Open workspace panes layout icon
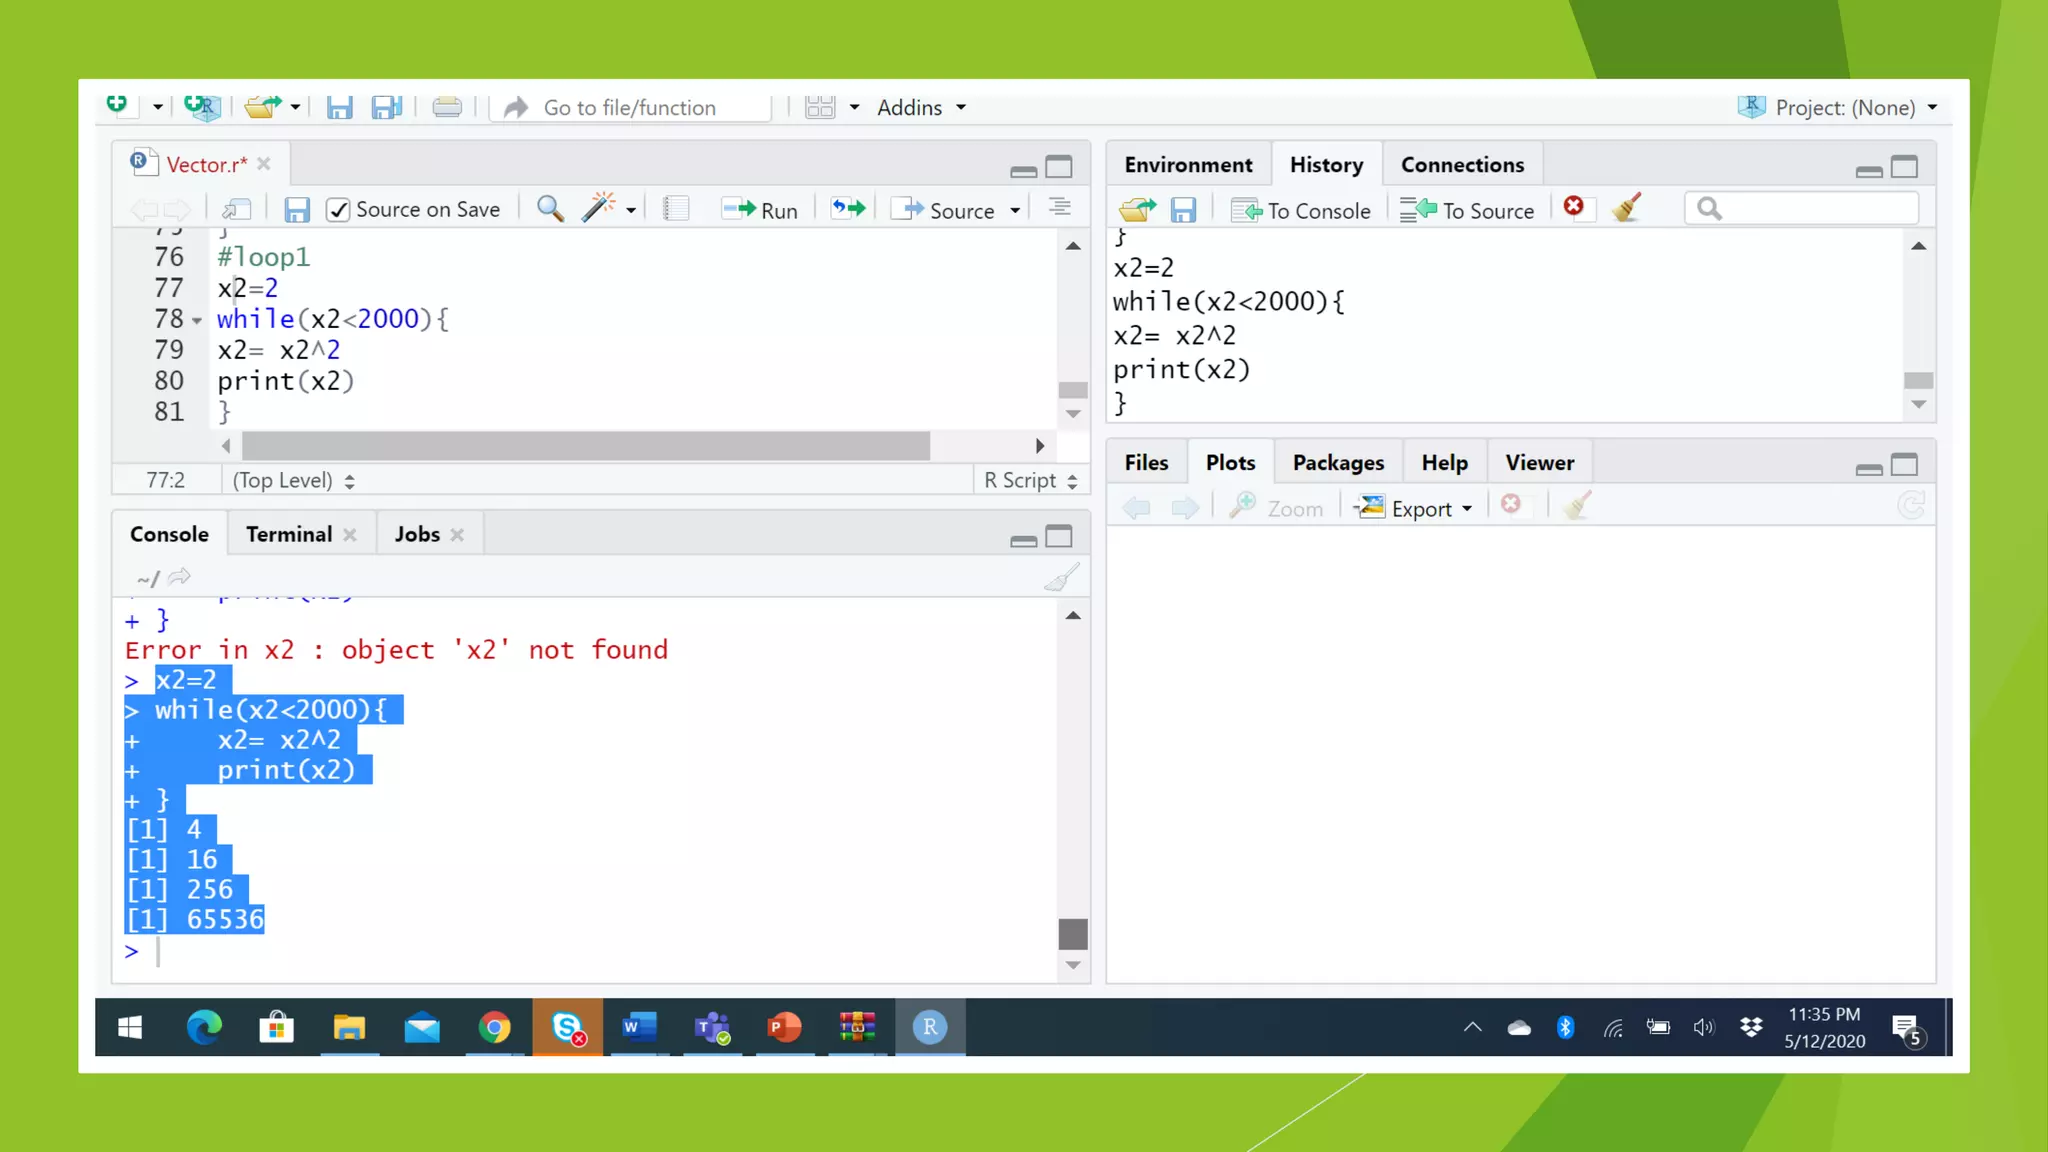The image size is (2048, 1152). [820, 107]
